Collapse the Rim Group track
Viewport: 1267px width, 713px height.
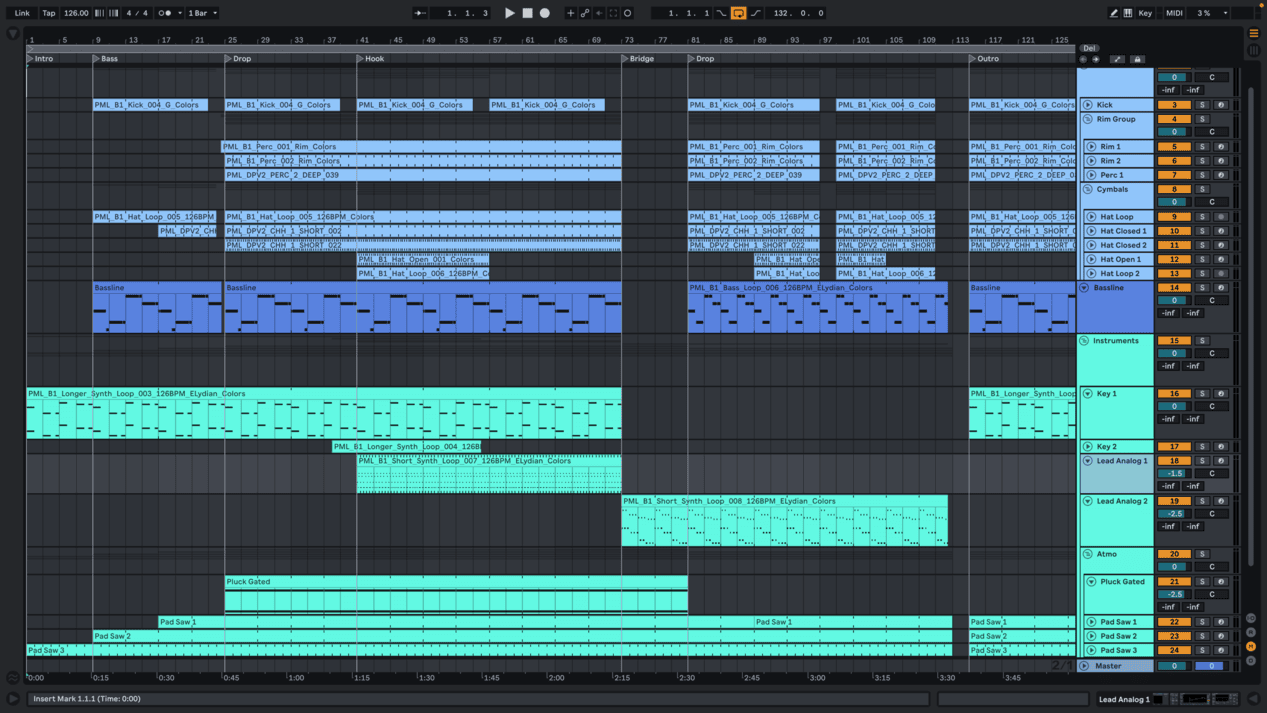coord(1088,119)
